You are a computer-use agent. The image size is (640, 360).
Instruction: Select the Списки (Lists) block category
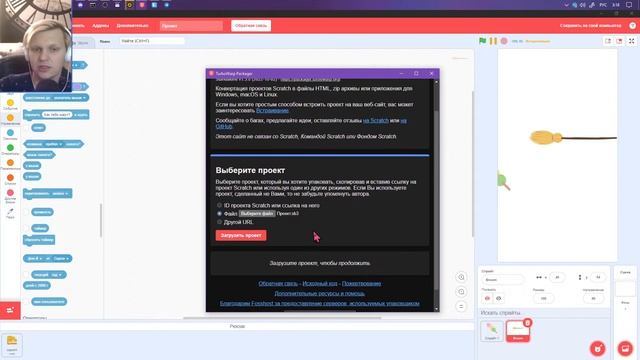coord(10,180)
